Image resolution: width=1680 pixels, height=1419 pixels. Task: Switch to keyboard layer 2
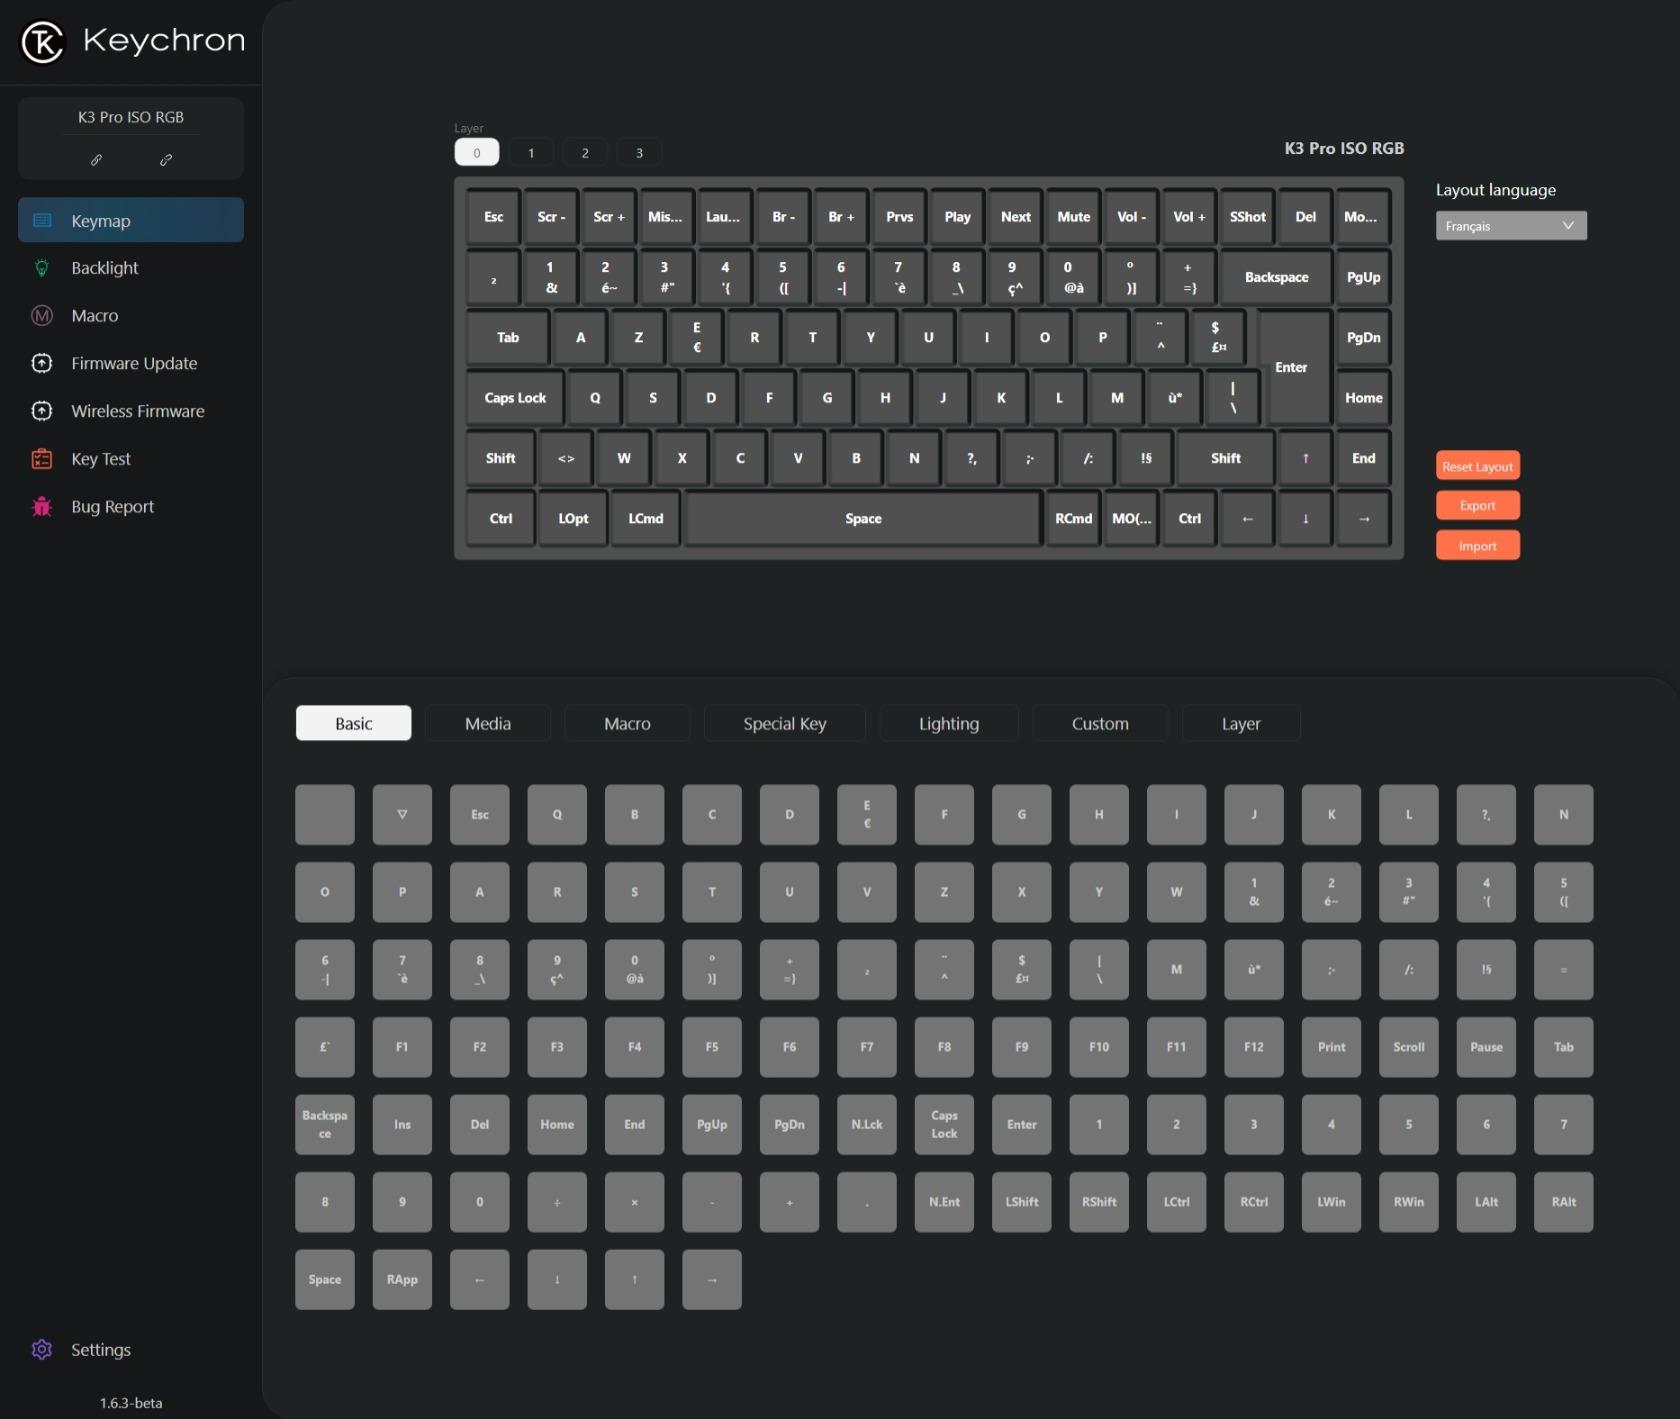point(585,153)
